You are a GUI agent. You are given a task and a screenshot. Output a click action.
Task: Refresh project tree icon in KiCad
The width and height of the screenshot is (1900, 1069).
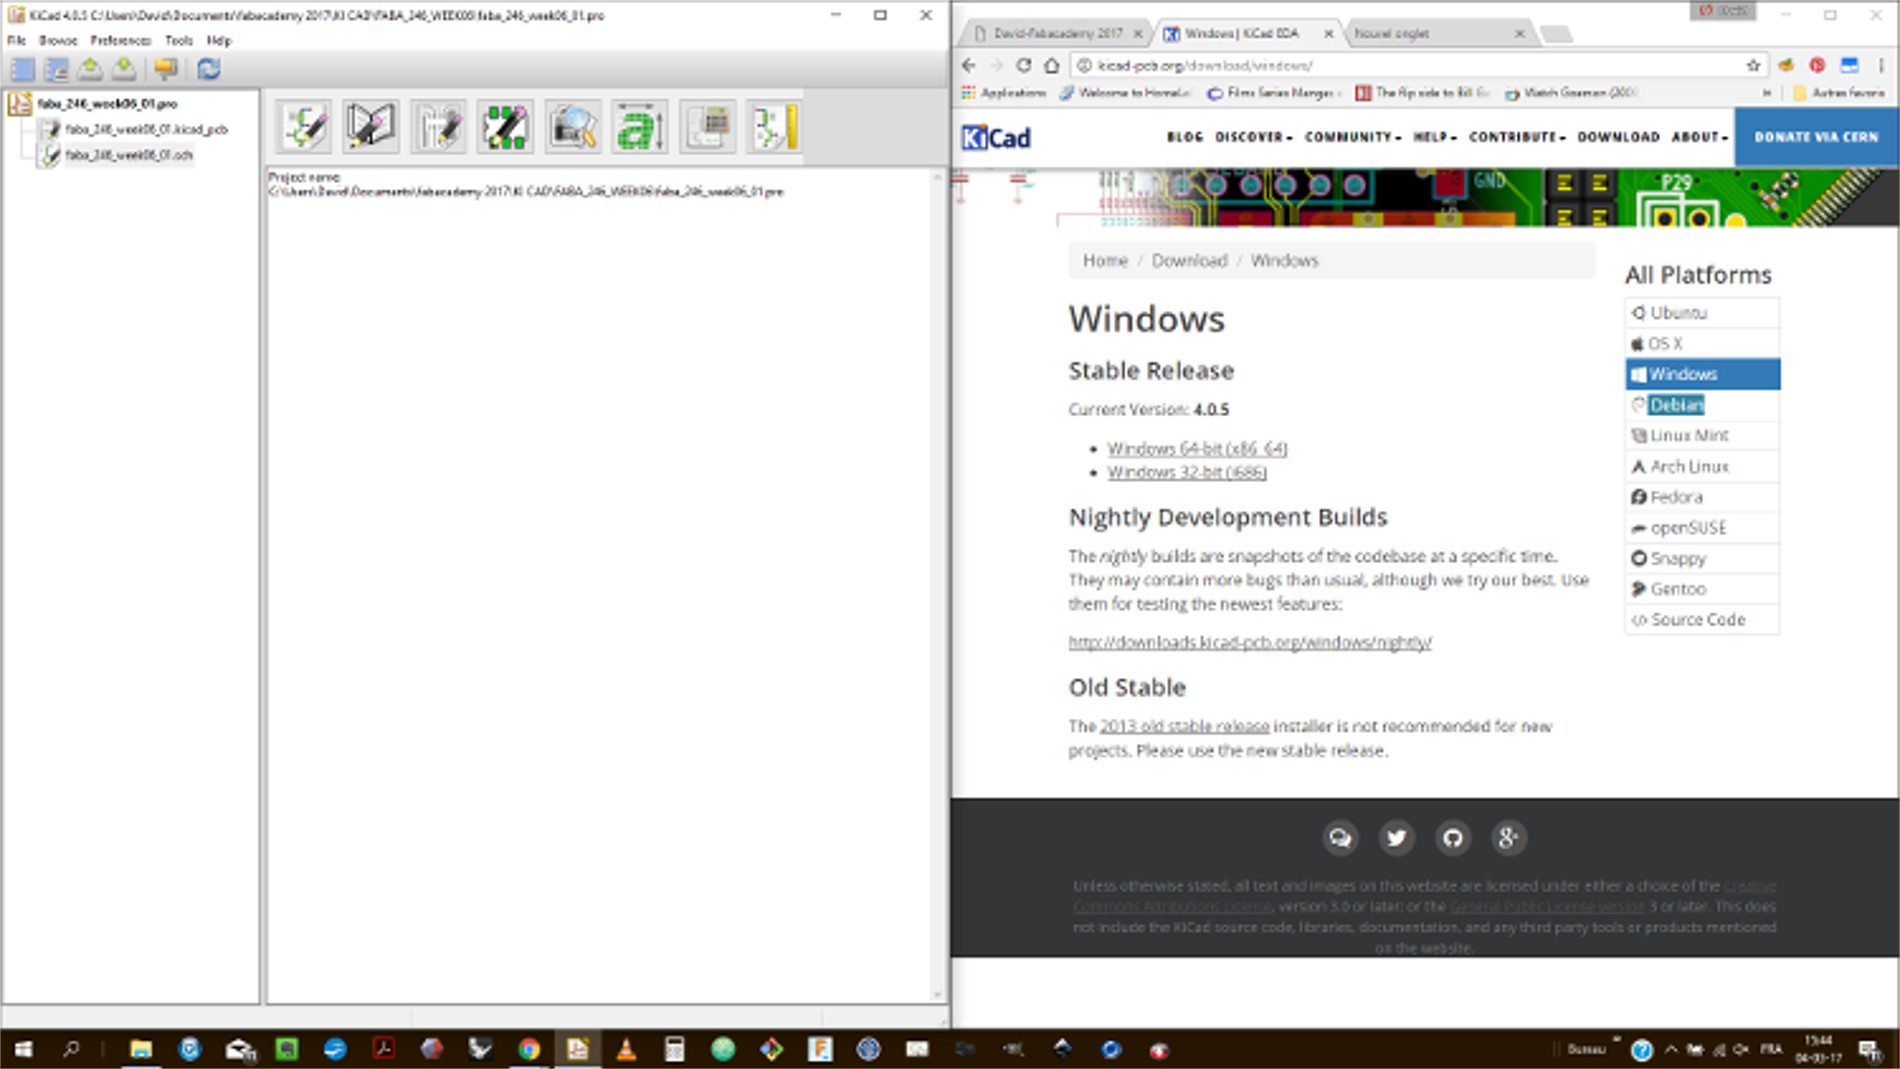(x=208, y=69)
